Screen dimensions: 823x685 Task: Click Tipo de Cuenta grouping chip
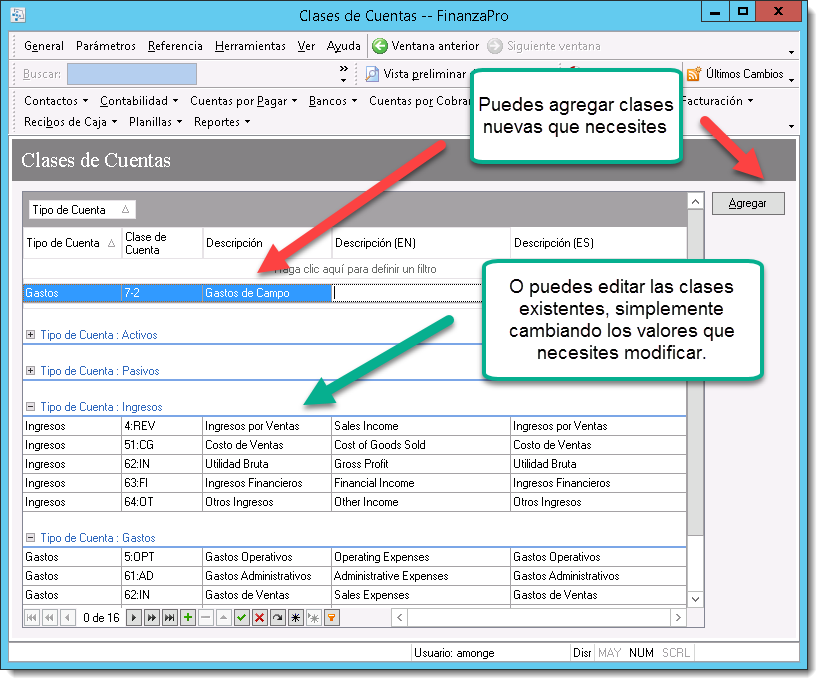(82, 209)
